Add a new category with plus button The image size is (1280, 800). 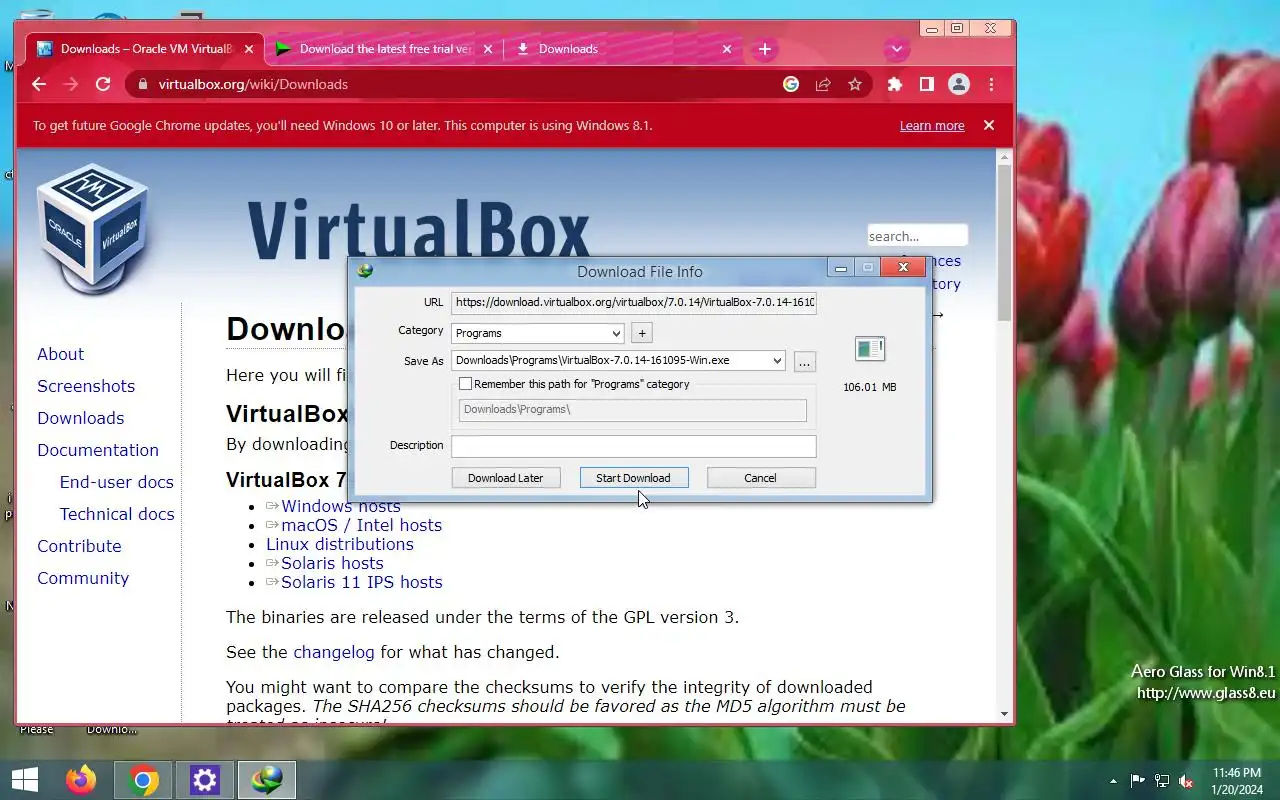click(x=642, y=333)
